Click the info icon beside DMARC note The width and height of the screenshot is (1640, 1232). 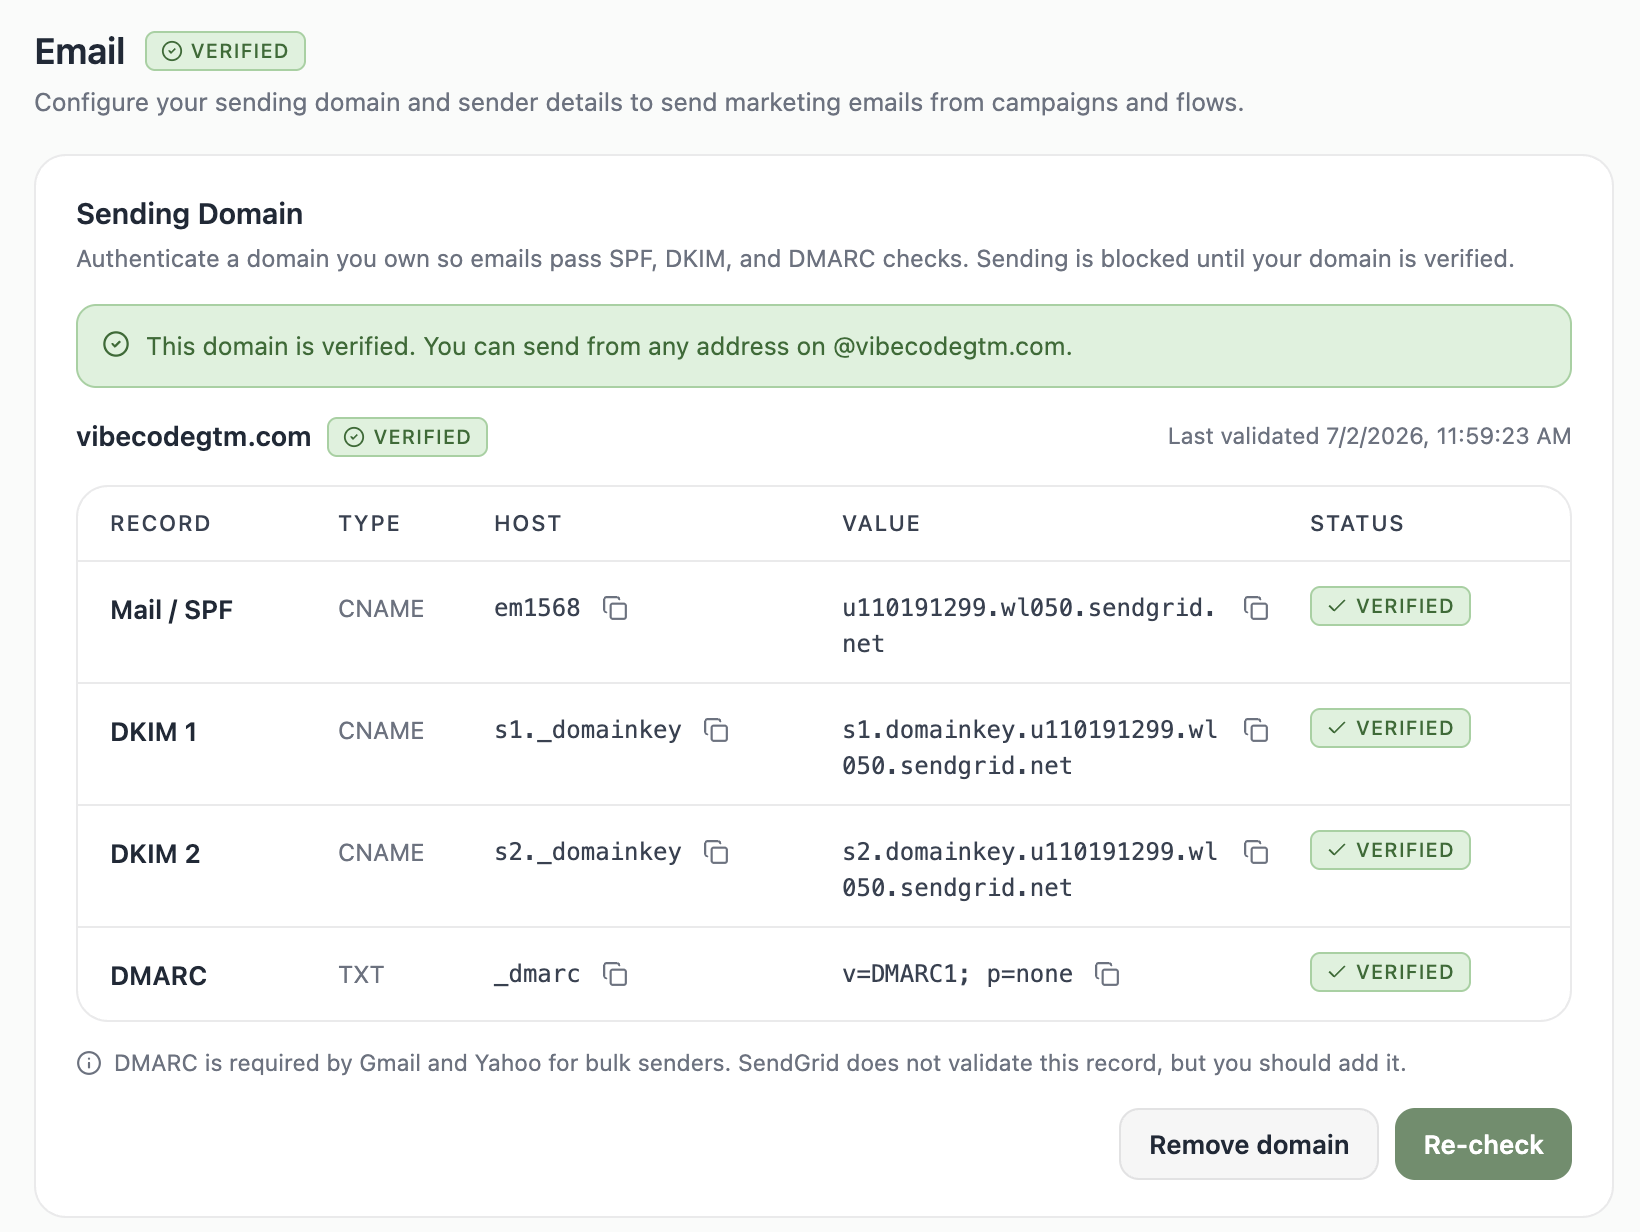click(x=89, y=1063)
